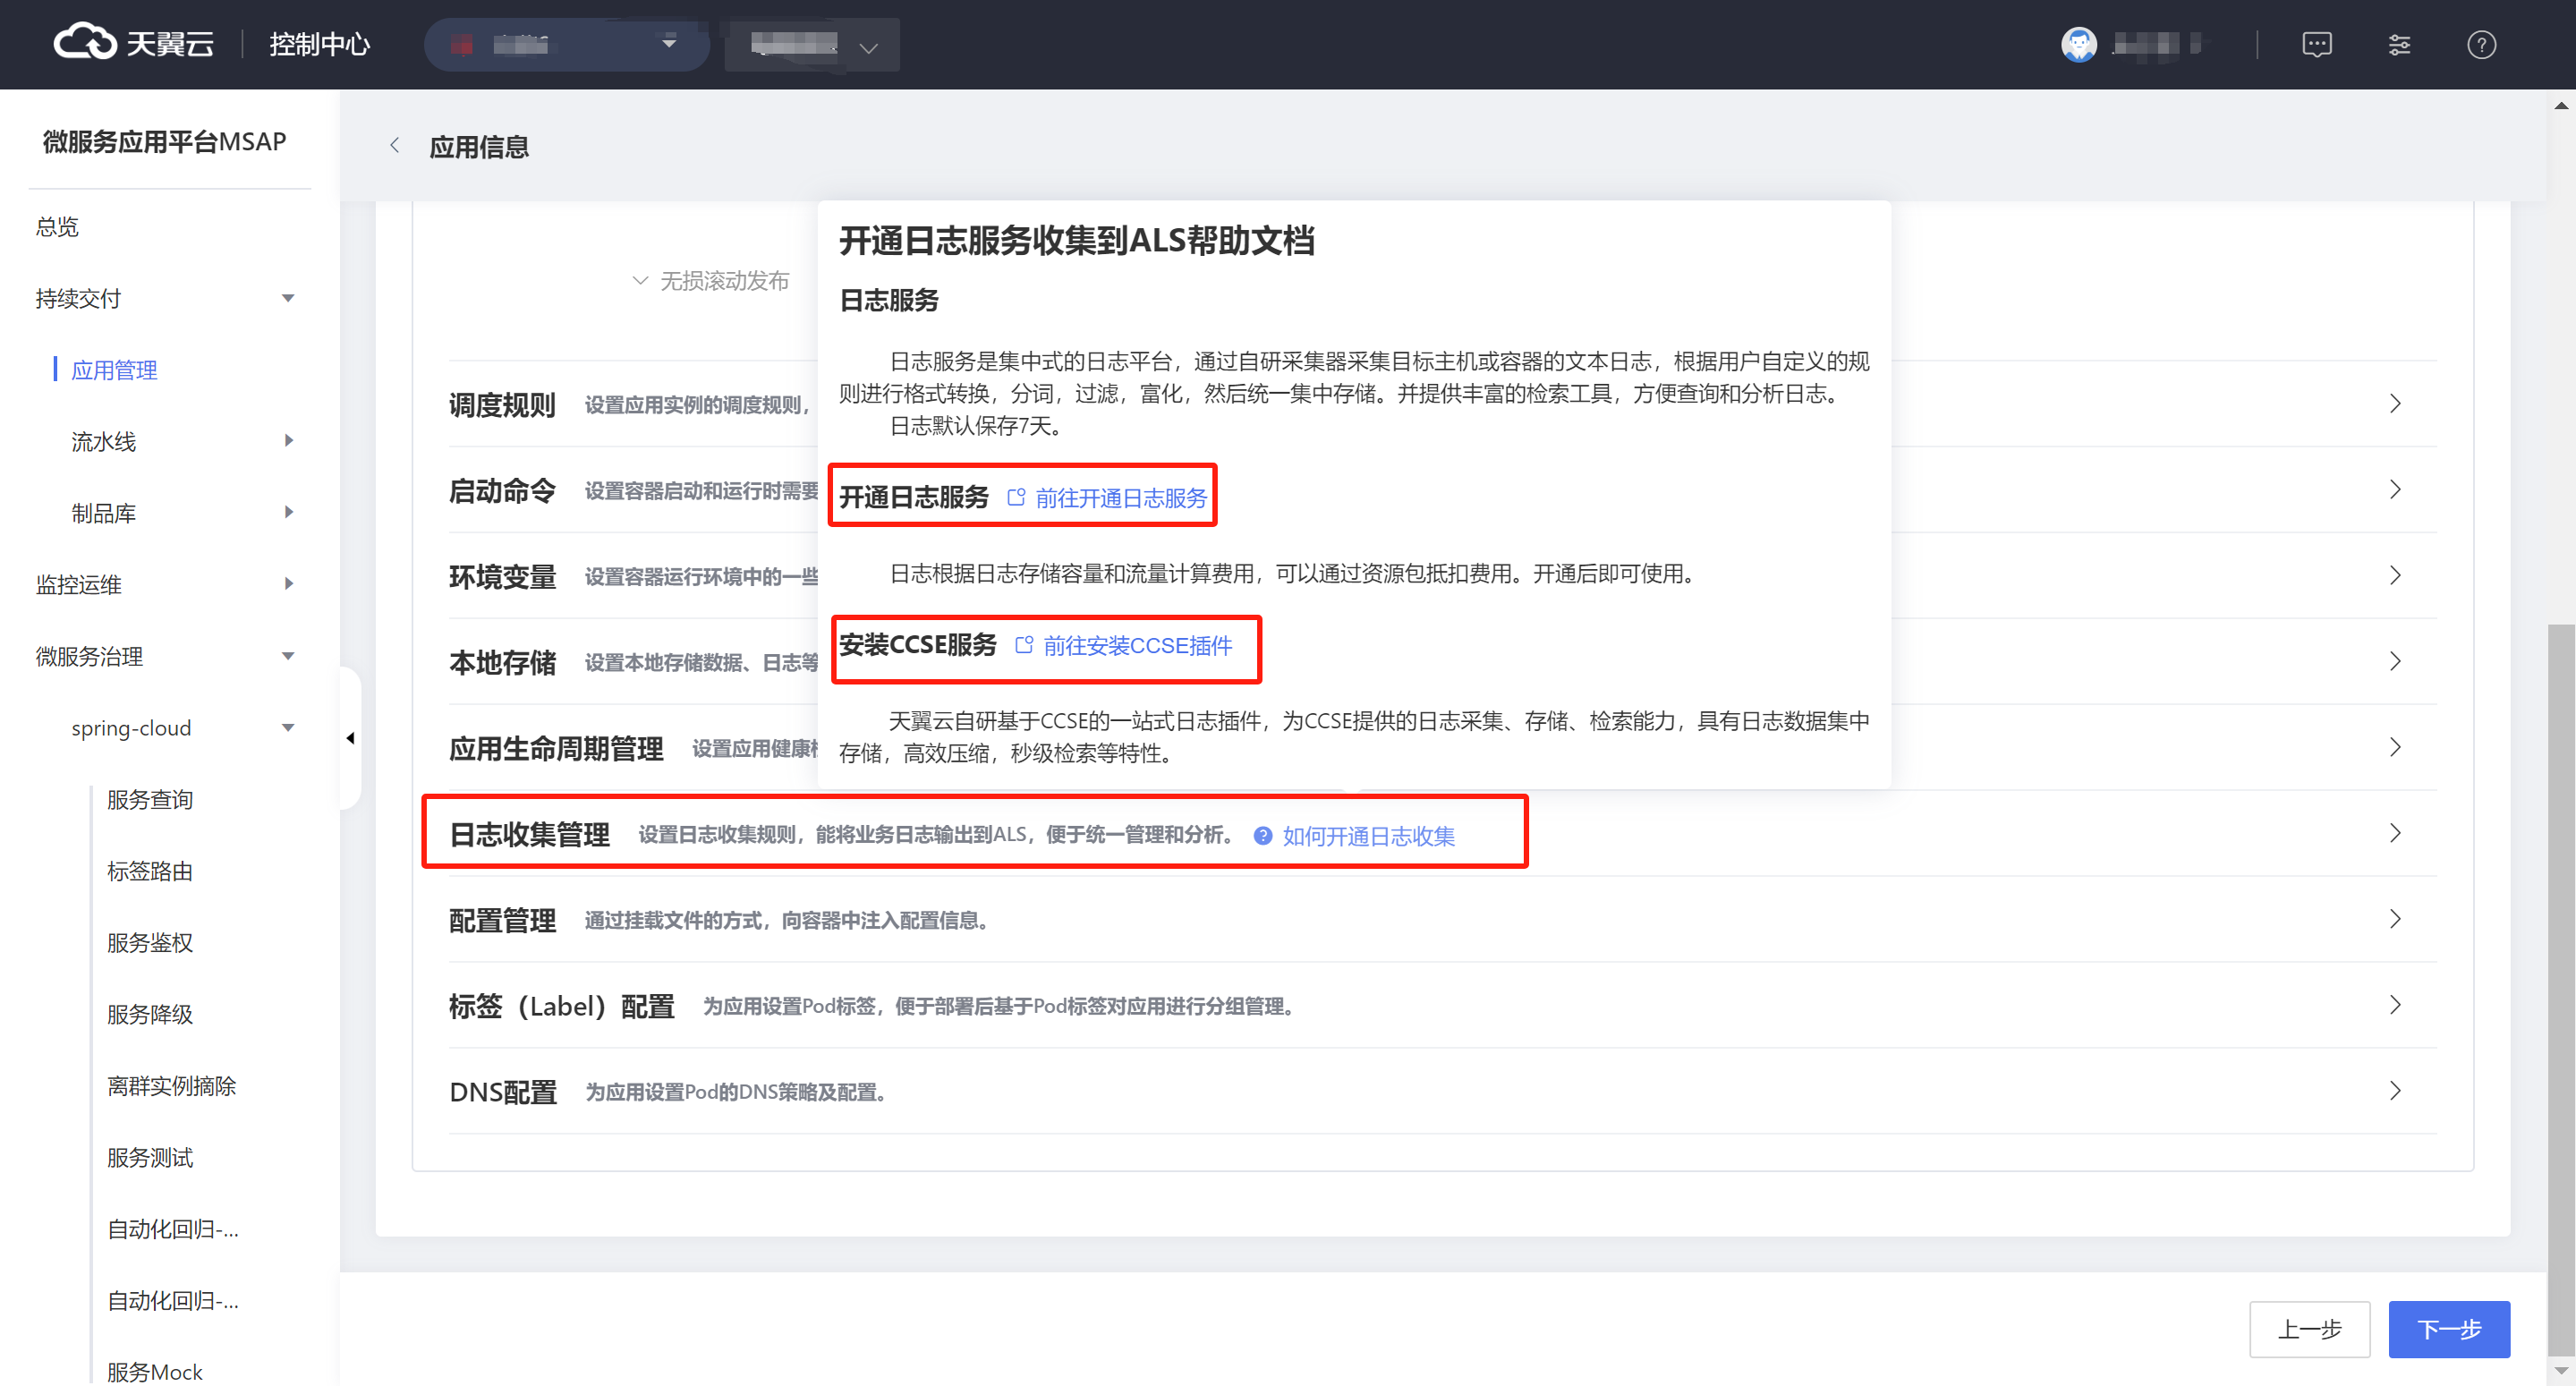Click the 下一步 button

click(2449, 1329)
